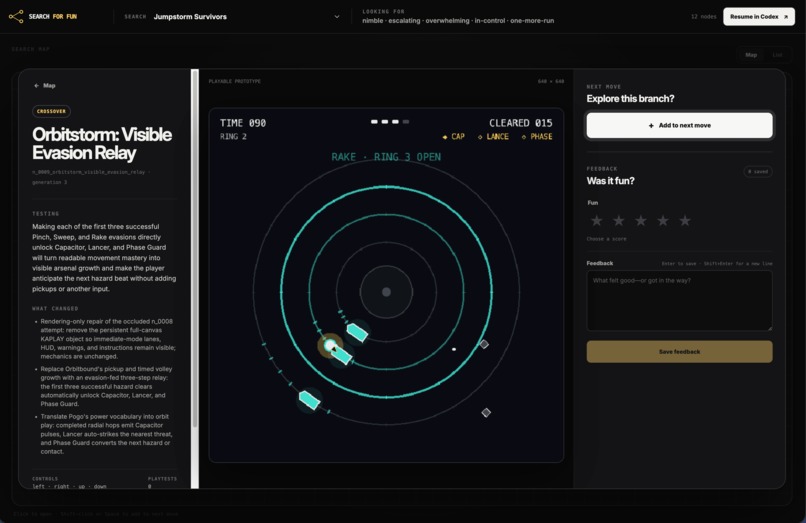Image resolution: width=806 pixels, height=523 pixels.
Task: Click the LANCE power indicator
Action: [x=493, y=137]
